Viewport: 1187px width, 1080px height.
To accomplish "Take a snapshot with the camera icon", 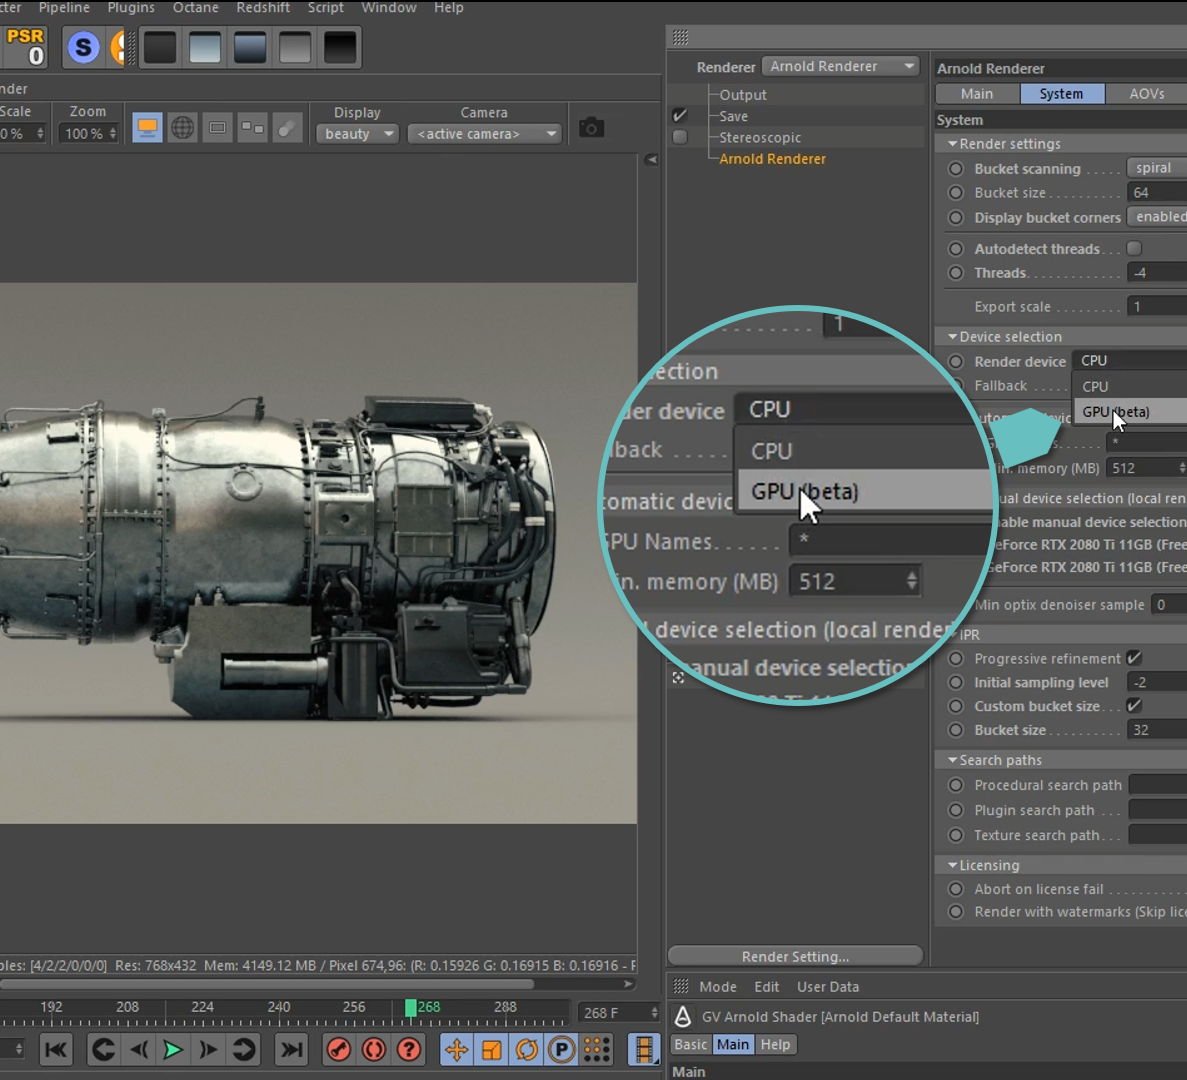I will pyautogui.click(x=591, y=127).
